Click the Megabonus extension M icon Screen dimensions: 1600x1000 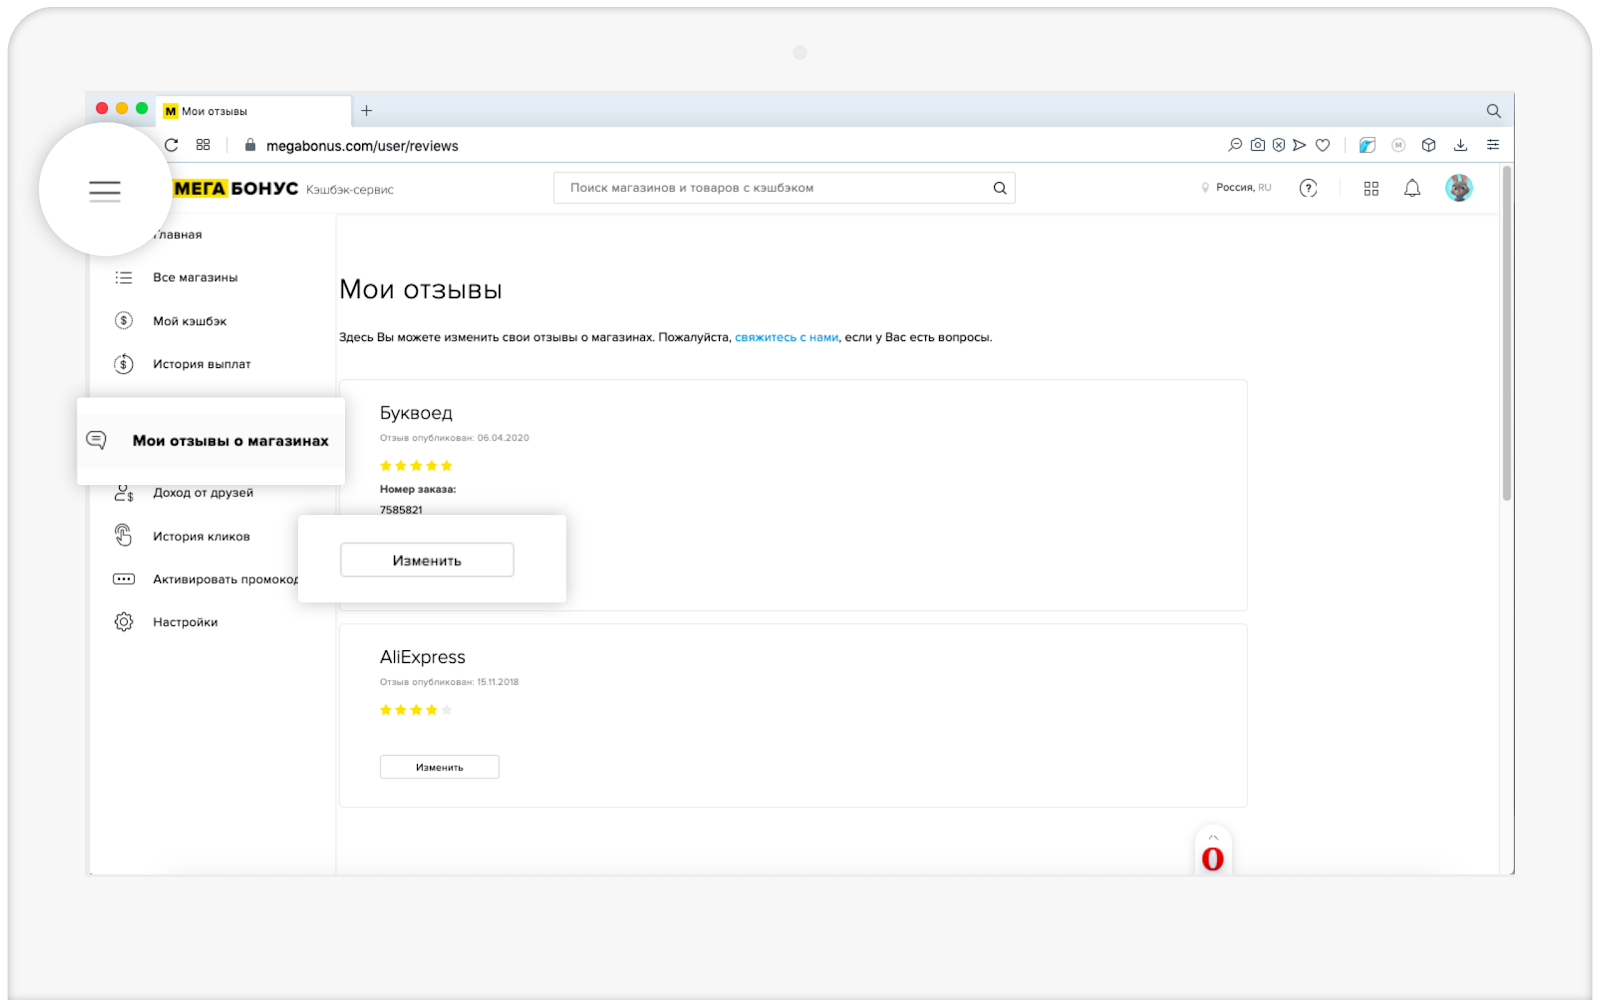(1398, 145)
